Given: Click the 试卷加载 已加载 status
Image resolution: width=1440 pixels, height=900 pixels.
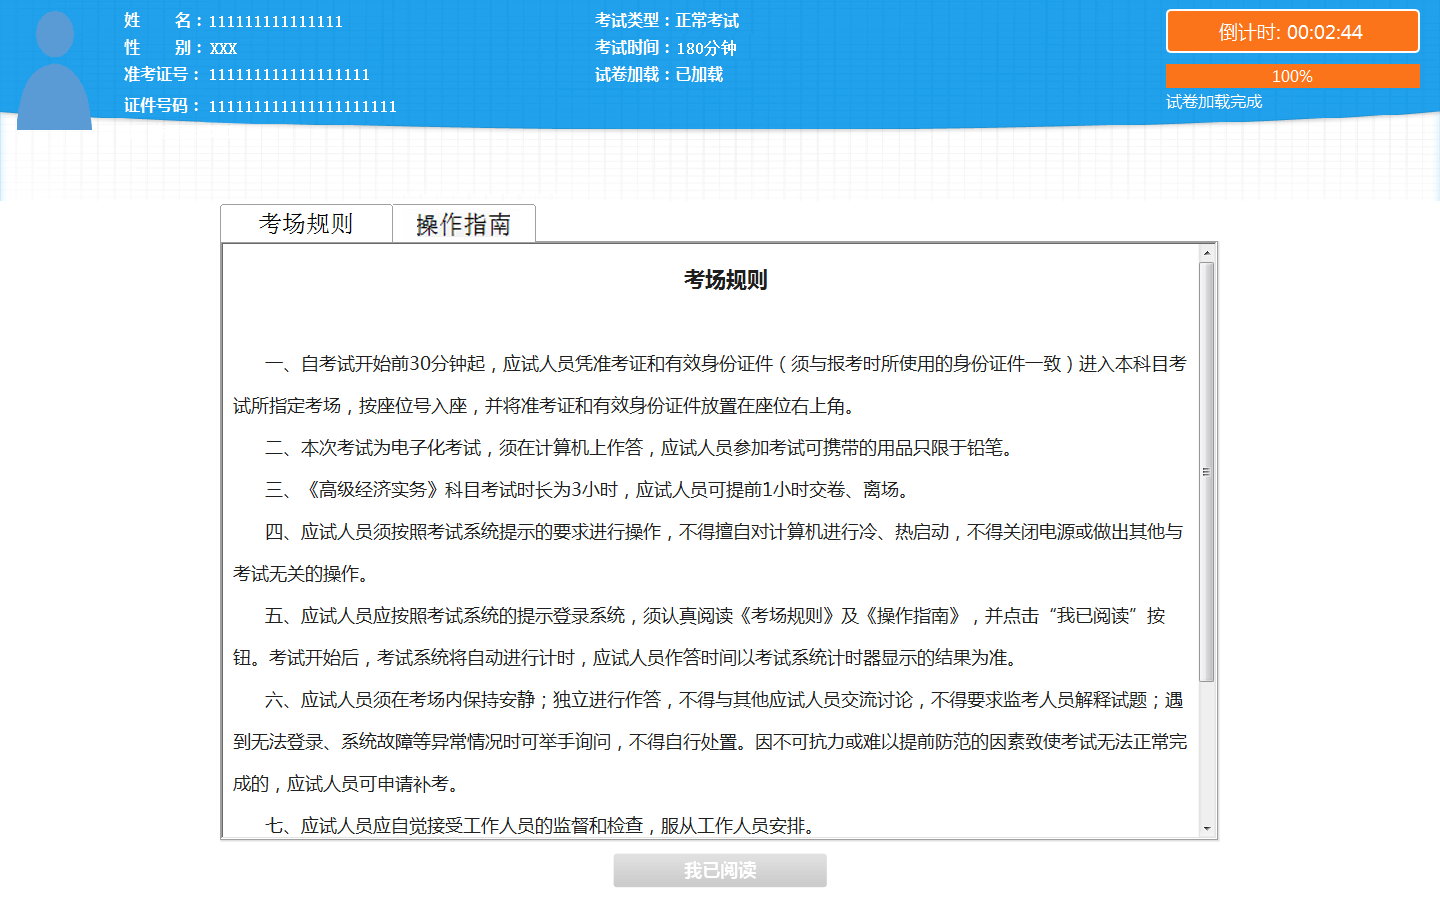Looking at the screenshot, I should [658, 74].
